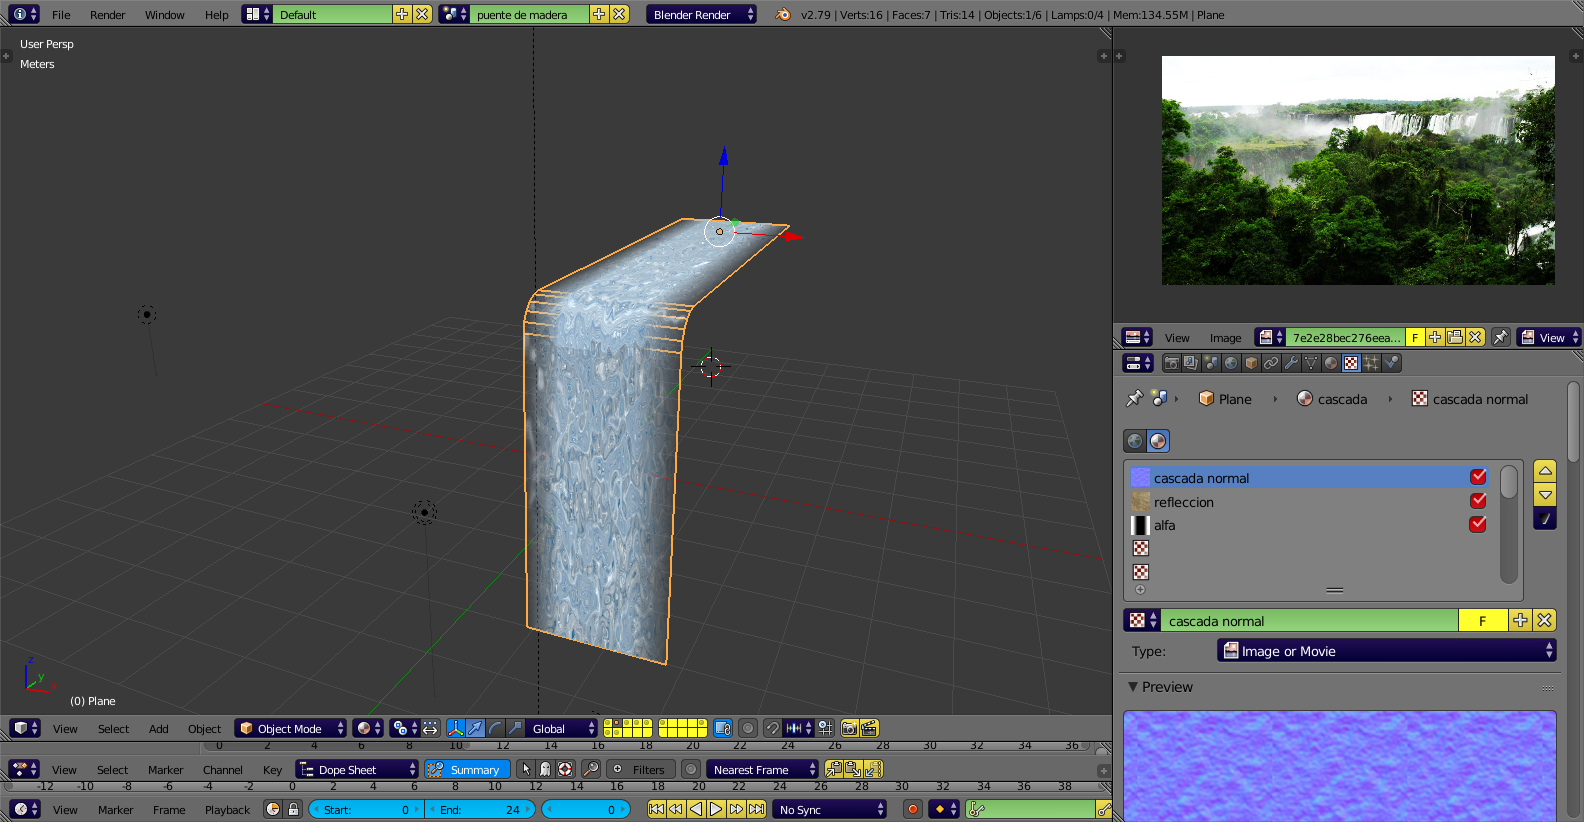This screenshot has width=1584, height=822.
Task: Open the Render menu
Action: (x=108, y=15)
